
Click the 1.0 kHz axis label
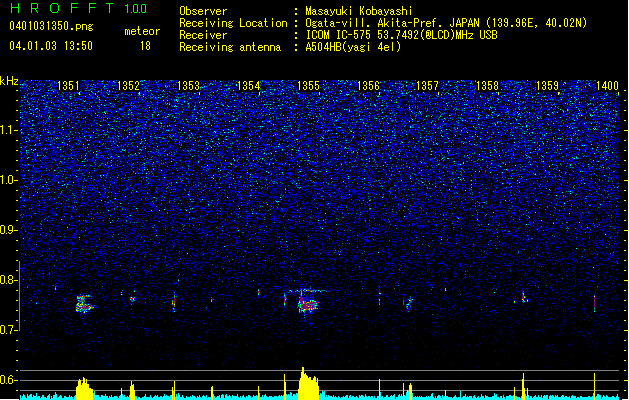pyautogui.click(x=9, y=180)
